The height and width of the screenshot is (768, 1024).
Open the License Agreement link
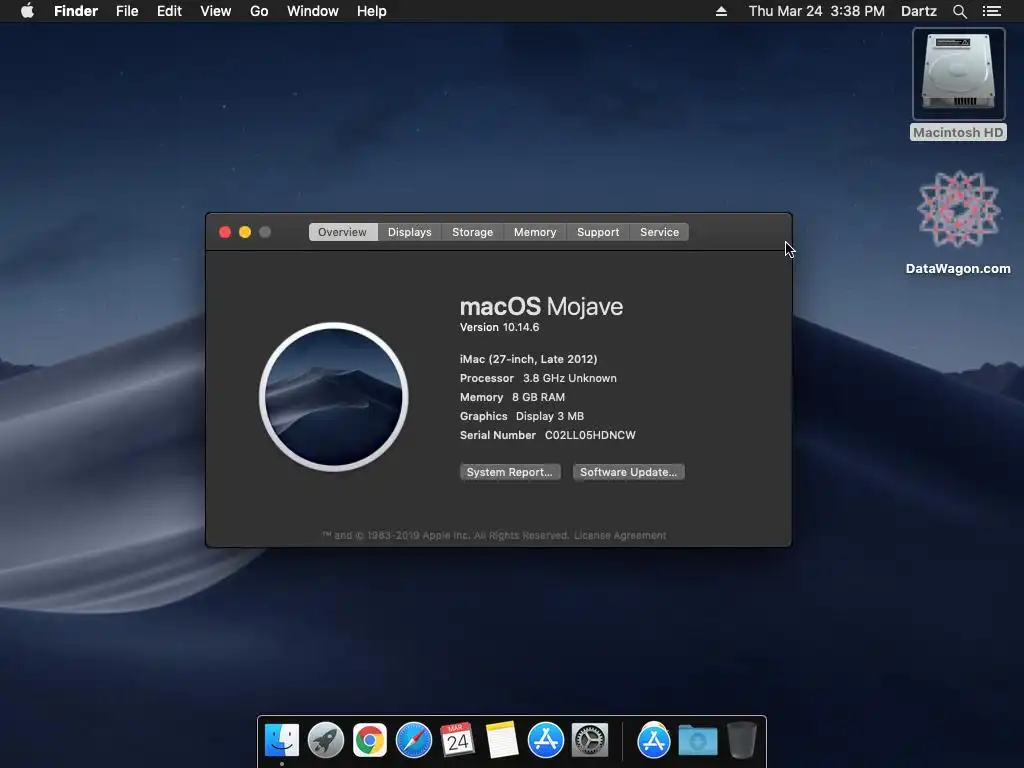[x=620, y=536]
